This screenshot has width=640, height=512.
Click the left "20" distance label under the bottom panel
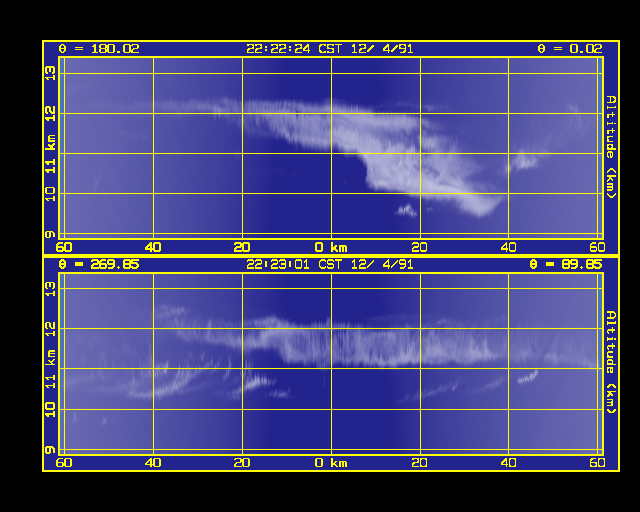tap(242, 463)
